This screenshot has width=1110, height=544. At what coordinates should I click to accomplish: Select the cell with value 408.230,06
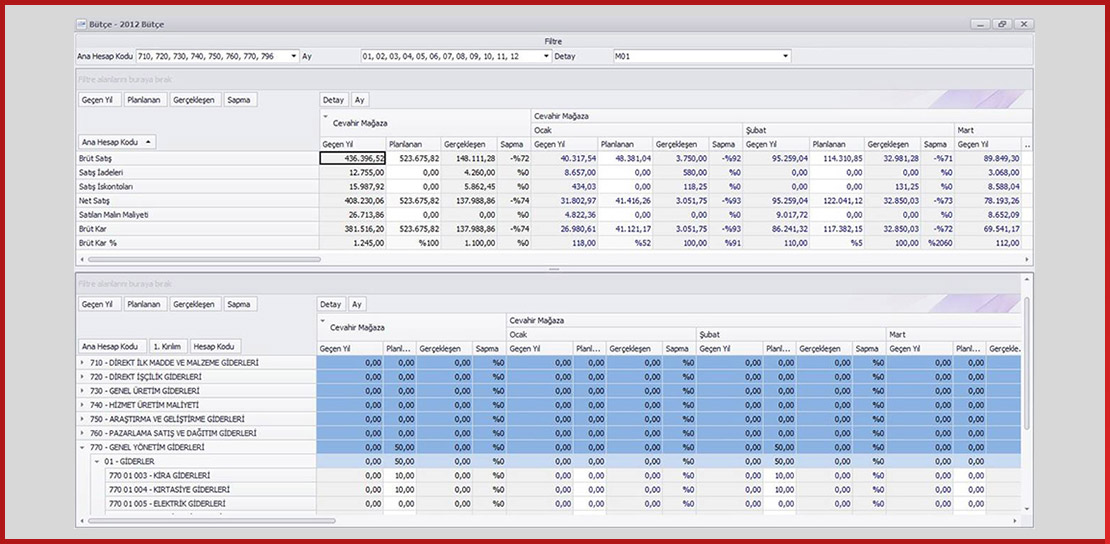pos(353,200)
